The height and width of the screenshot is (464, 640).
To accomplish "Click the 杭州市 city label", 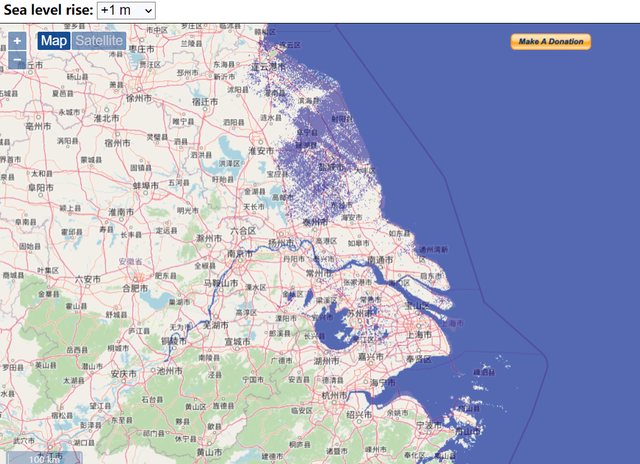I will (335, 395).
